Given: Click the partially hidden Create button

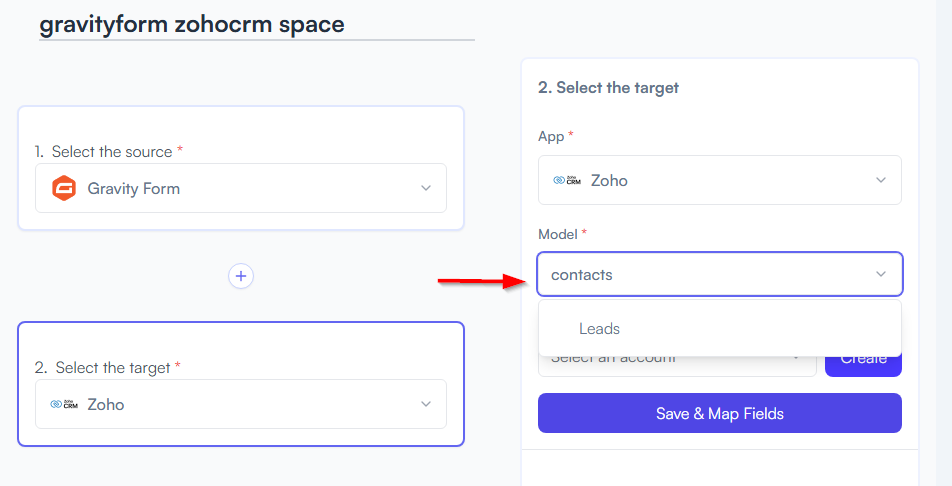Looking at the screenshot, I should click(x=863, y=364).
